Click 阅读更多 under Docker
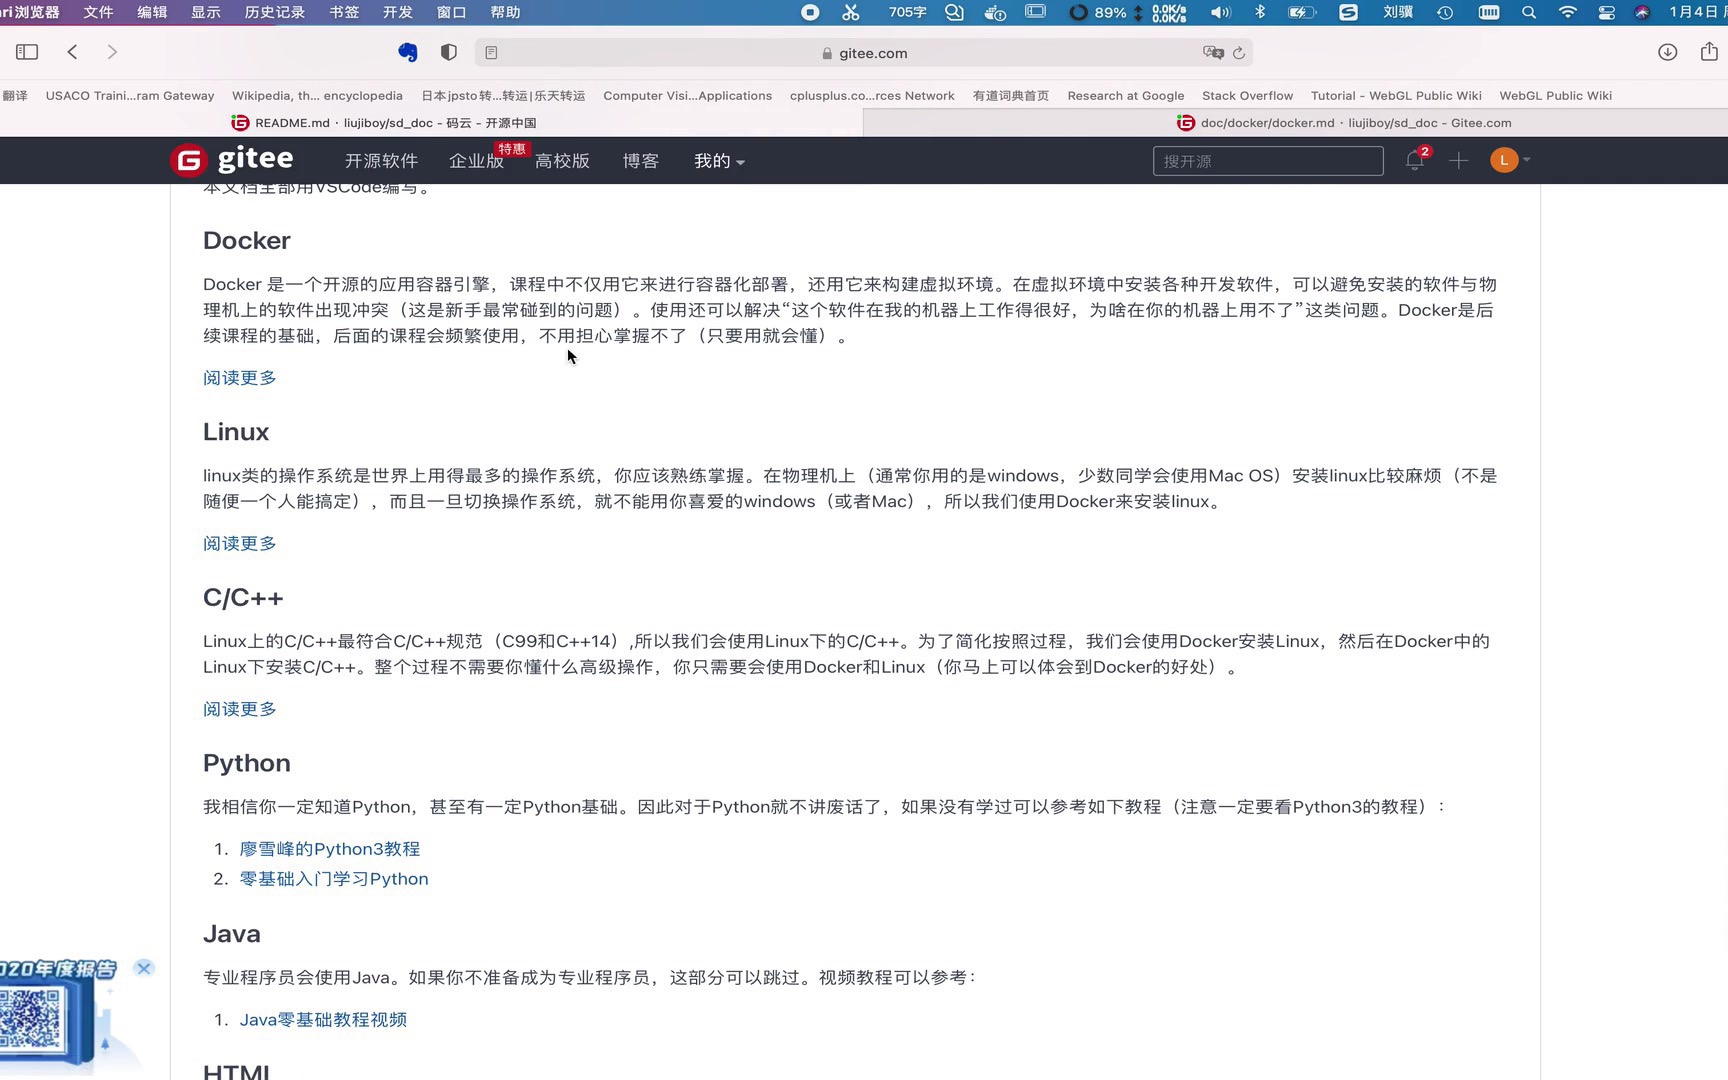This screenshot has width=1728, height=1080. pyautogui.click(x=240, y=378)
